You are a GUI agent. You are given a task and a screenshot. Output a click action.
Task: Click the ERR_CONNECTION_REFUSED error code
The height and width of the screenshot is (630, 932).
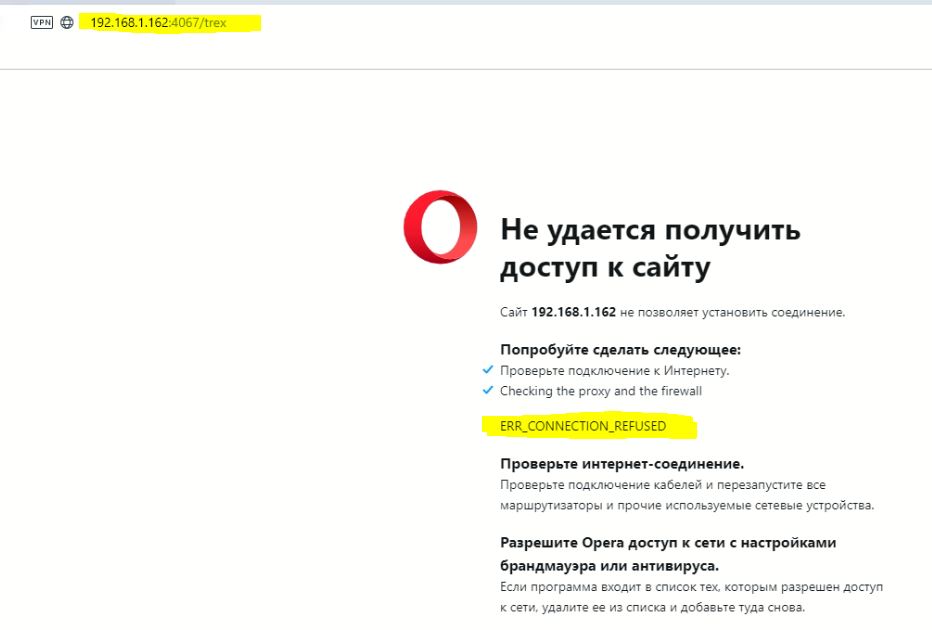[582, 426]
